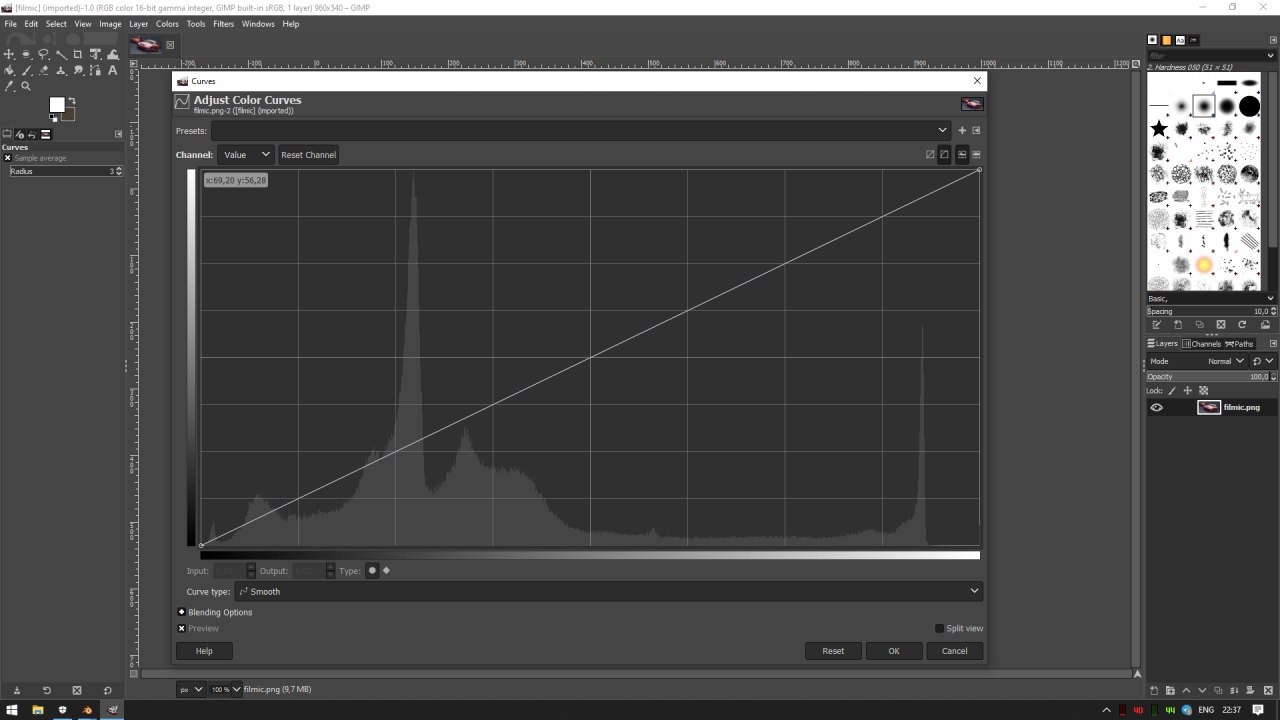Open layer Mode Normal dropdown
Viewport: 1280px width, 720px height.
pos(1197,361)
